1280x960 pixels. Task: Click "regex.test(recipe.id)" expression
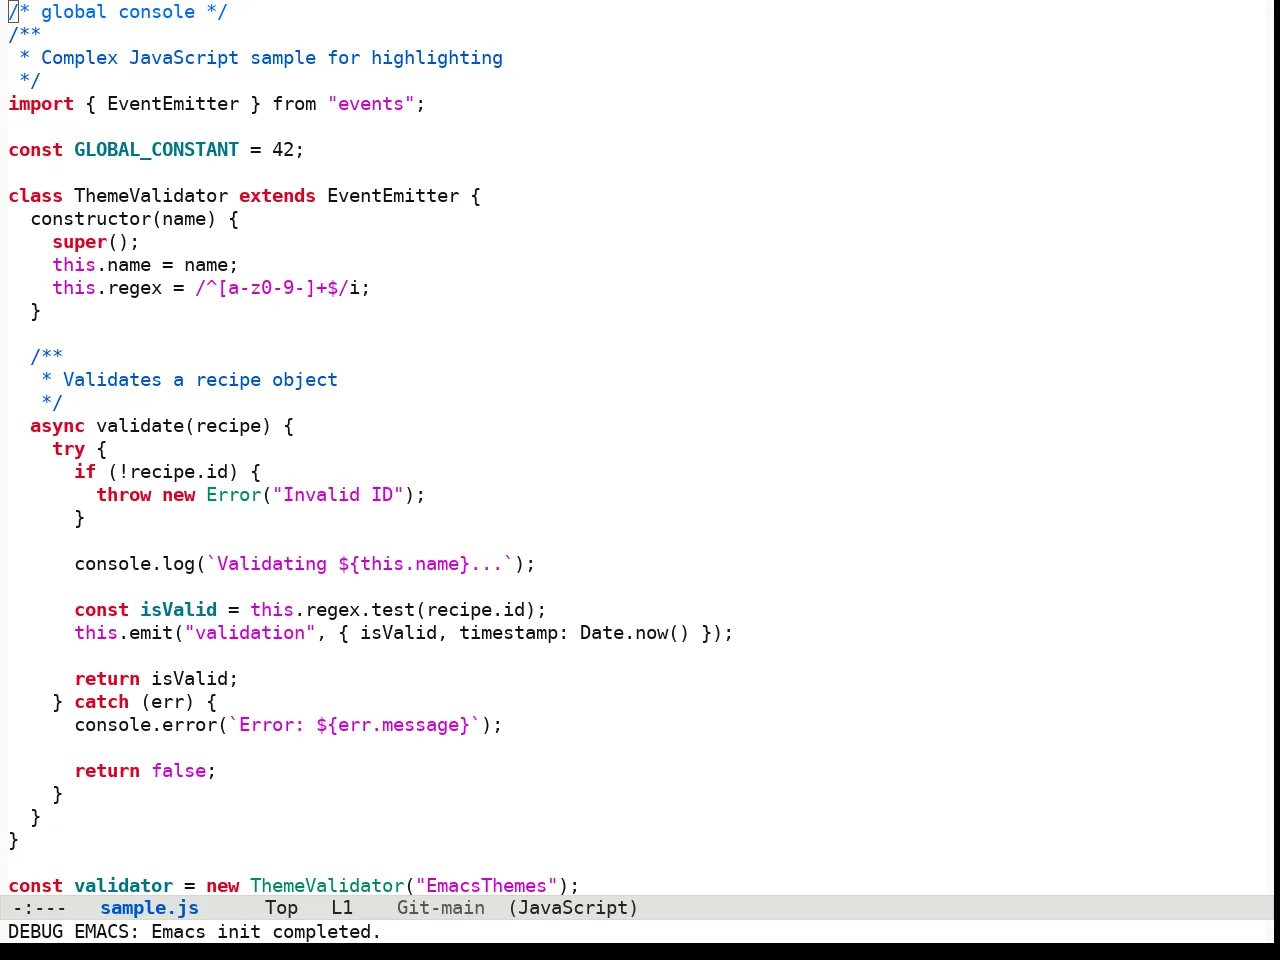(x=420, y=610)
